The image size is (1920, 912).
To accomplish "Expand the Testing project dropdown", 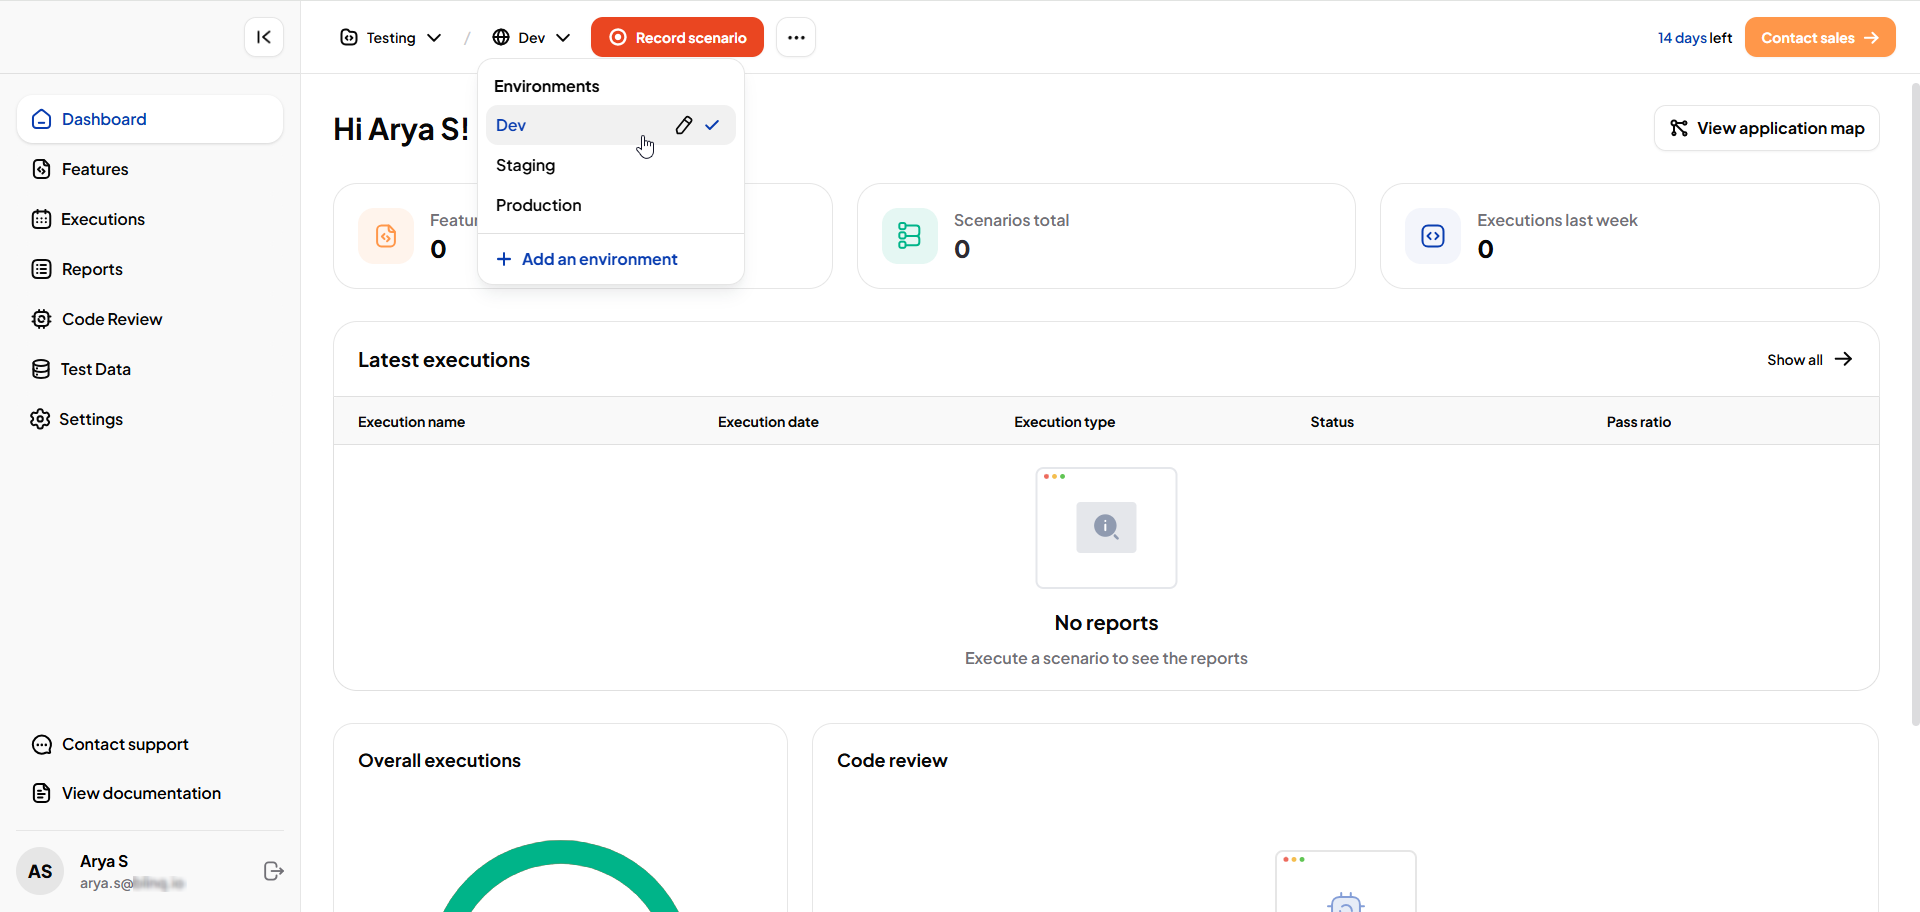I will click(391, 38).
